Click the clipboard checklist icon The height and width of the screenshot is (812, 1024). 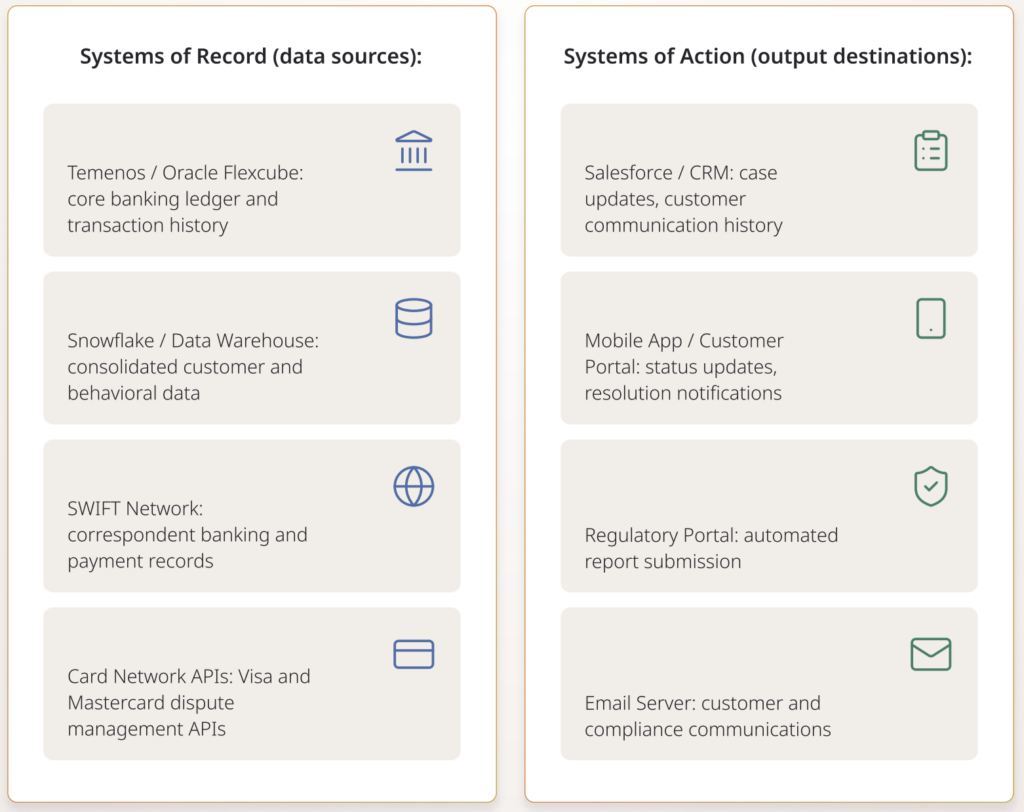[x=930, y=151]
